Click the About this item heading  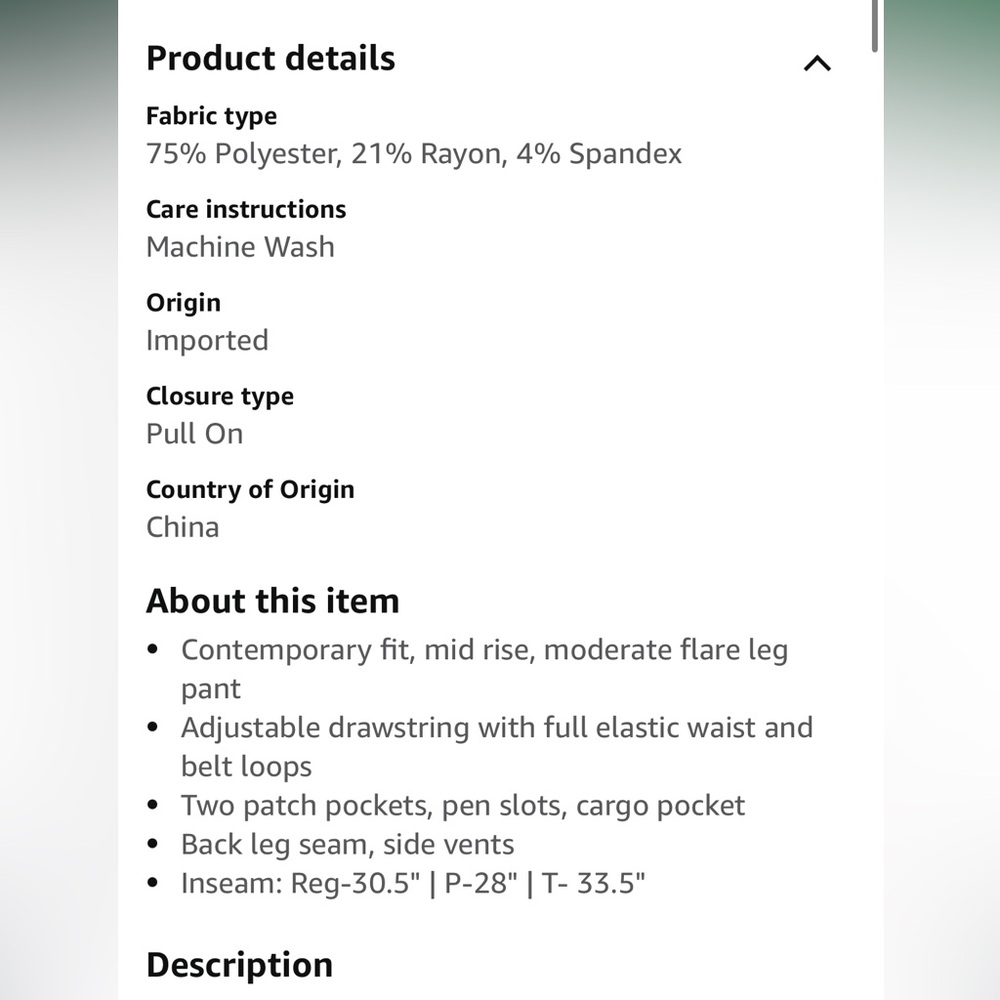pyautogui.click(x=272, y=601)
